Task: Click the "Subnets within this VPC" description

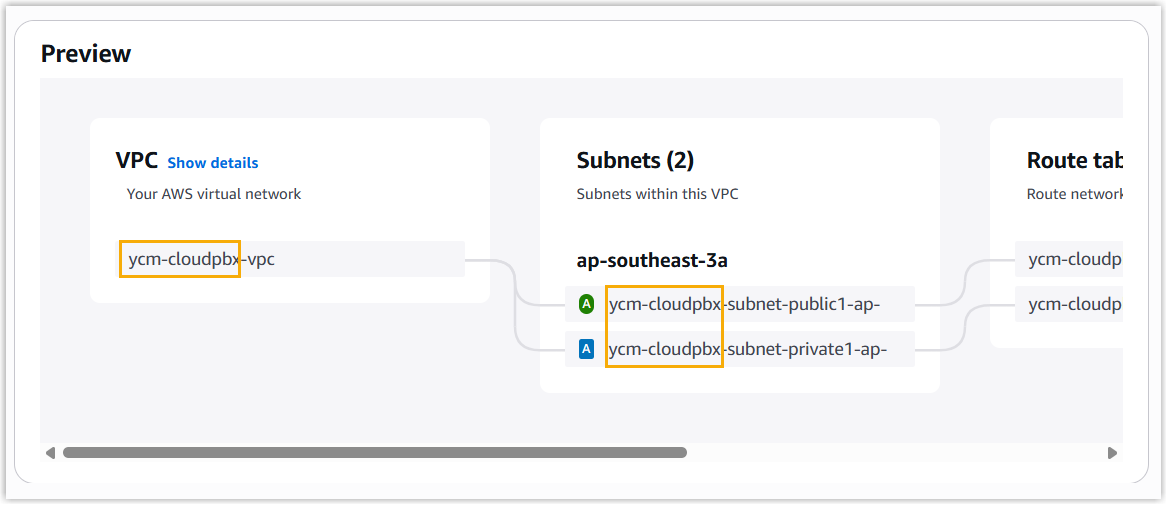Action: 657,194
